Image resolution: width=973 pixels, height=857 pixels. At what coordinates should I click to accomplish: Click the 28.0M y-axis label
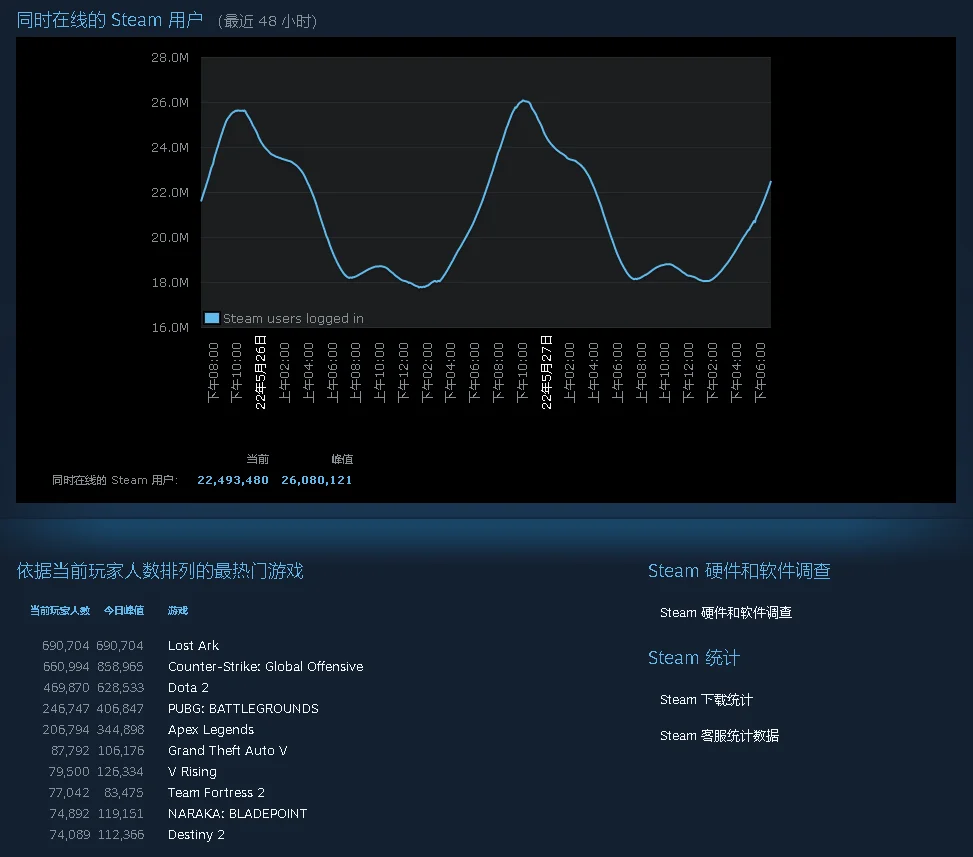pyautogui.click(x=170, y=58)
